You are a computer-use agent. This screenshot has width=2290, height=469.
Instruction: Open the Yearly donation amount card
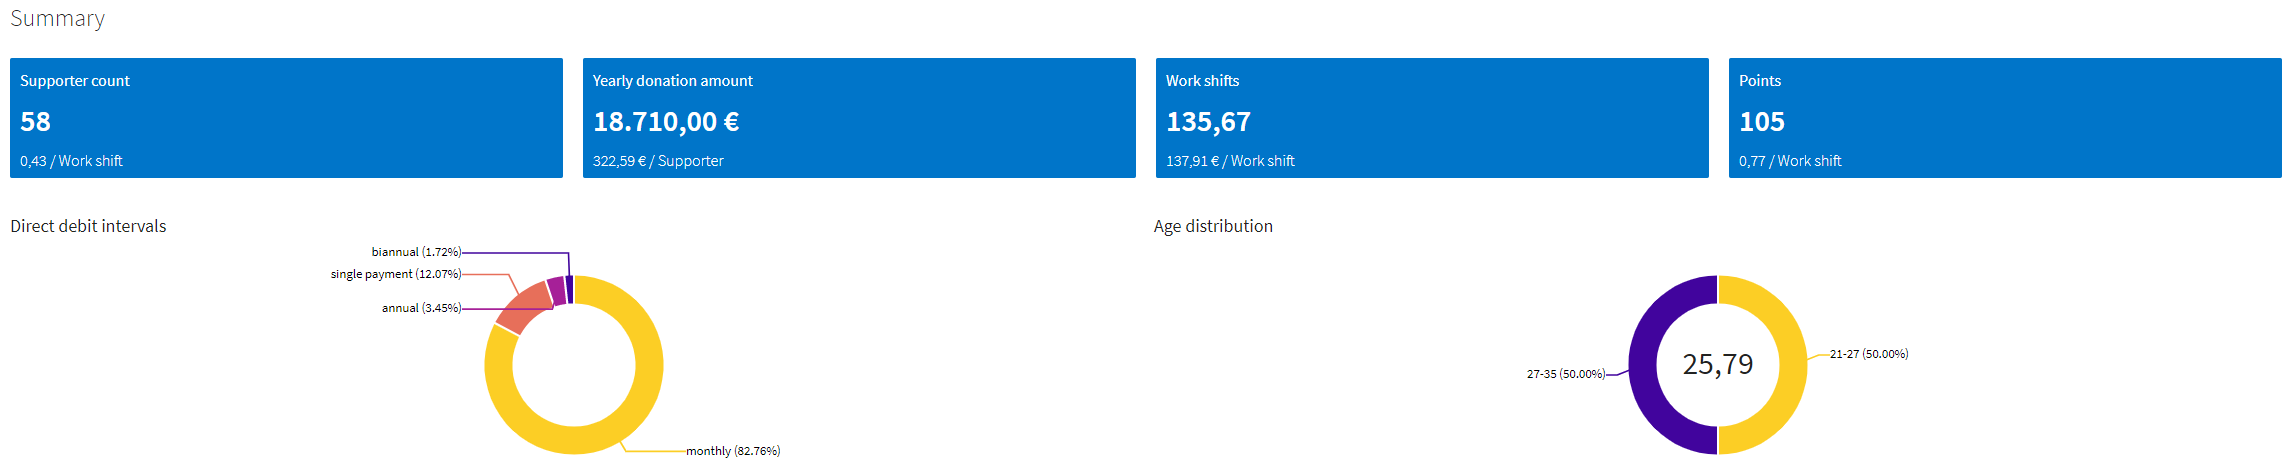coord(859,118)
